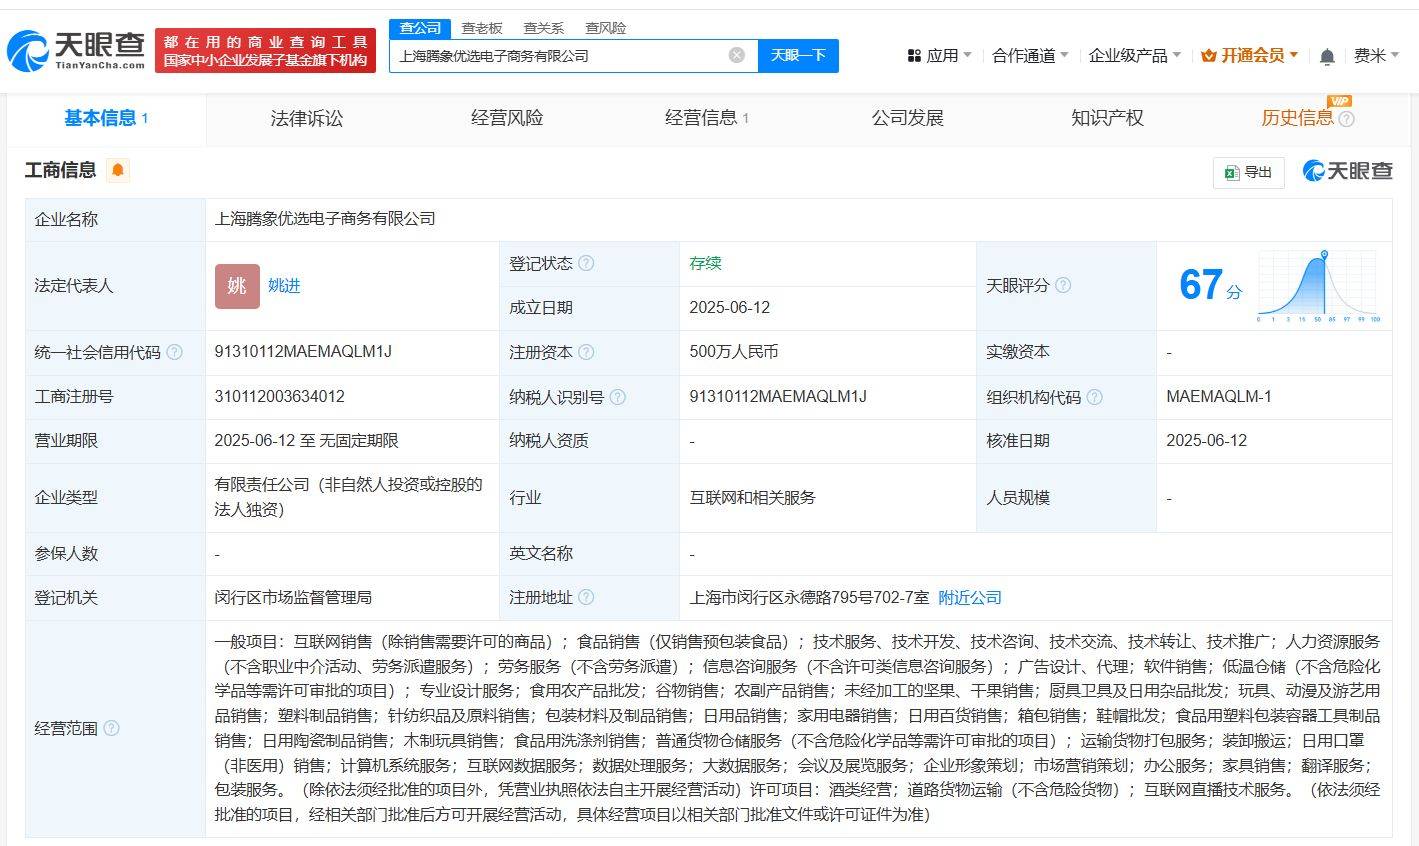Viewport: 1419px width, 846px height.
Task: Click the help icon next to 纳税人识别号
Action: click(x=617, y=397)
